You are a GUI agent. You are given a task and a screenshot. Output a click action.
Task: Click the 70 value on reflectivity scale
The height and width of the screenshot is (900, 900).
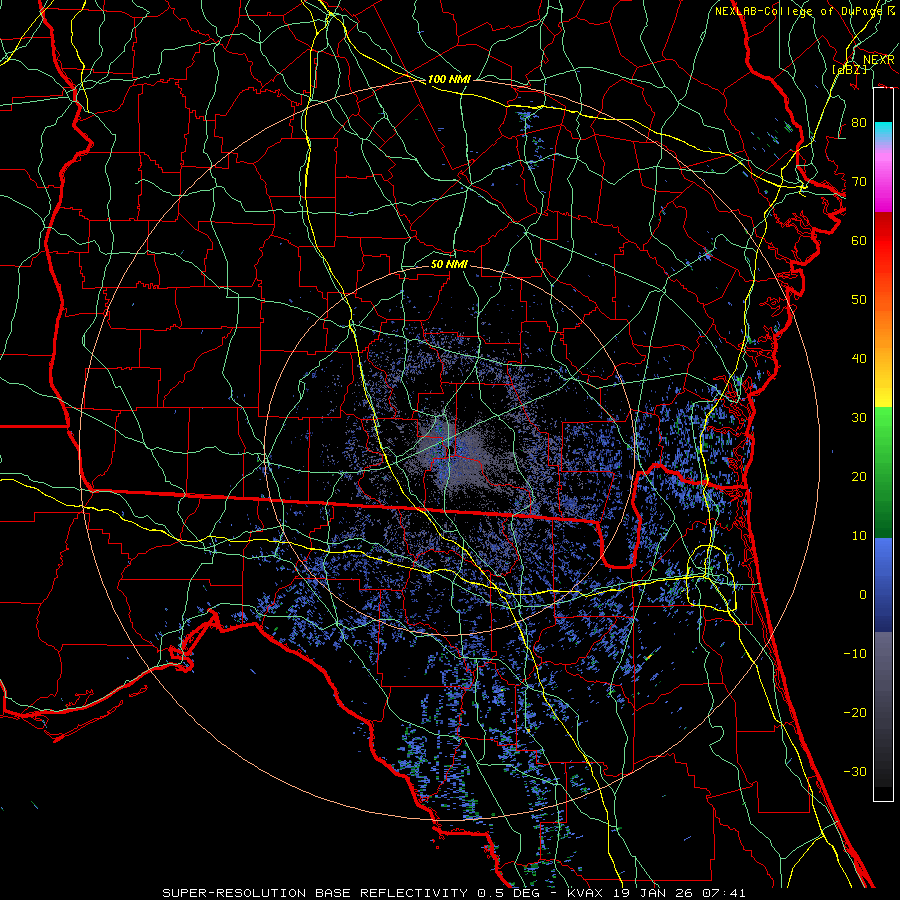[859, 182]
